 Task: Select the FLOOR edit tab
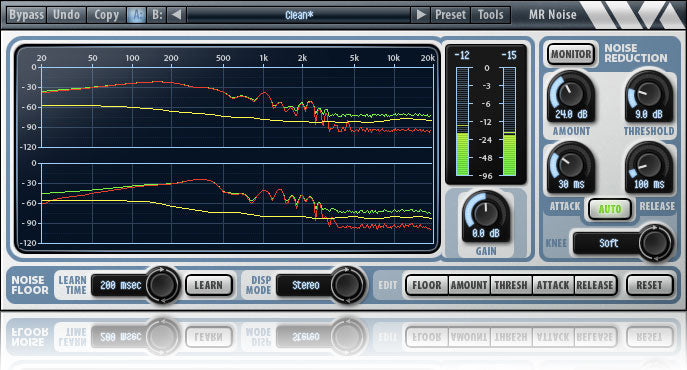(x=427, y=285)
